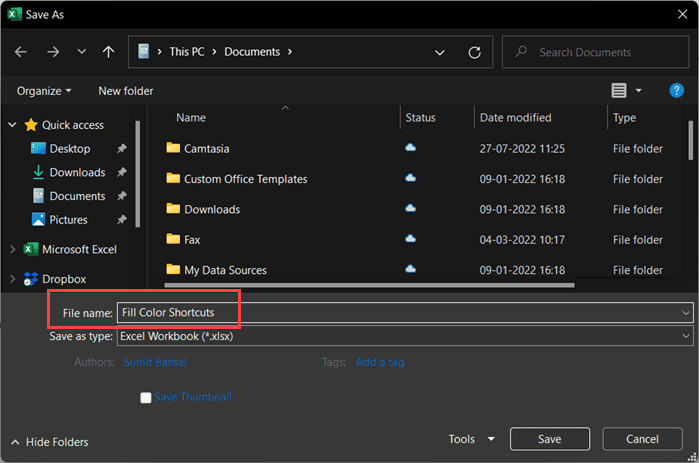699x463 pixels.
Task: Expand the chevron after Documents breadcrumb
Action: 290,52
